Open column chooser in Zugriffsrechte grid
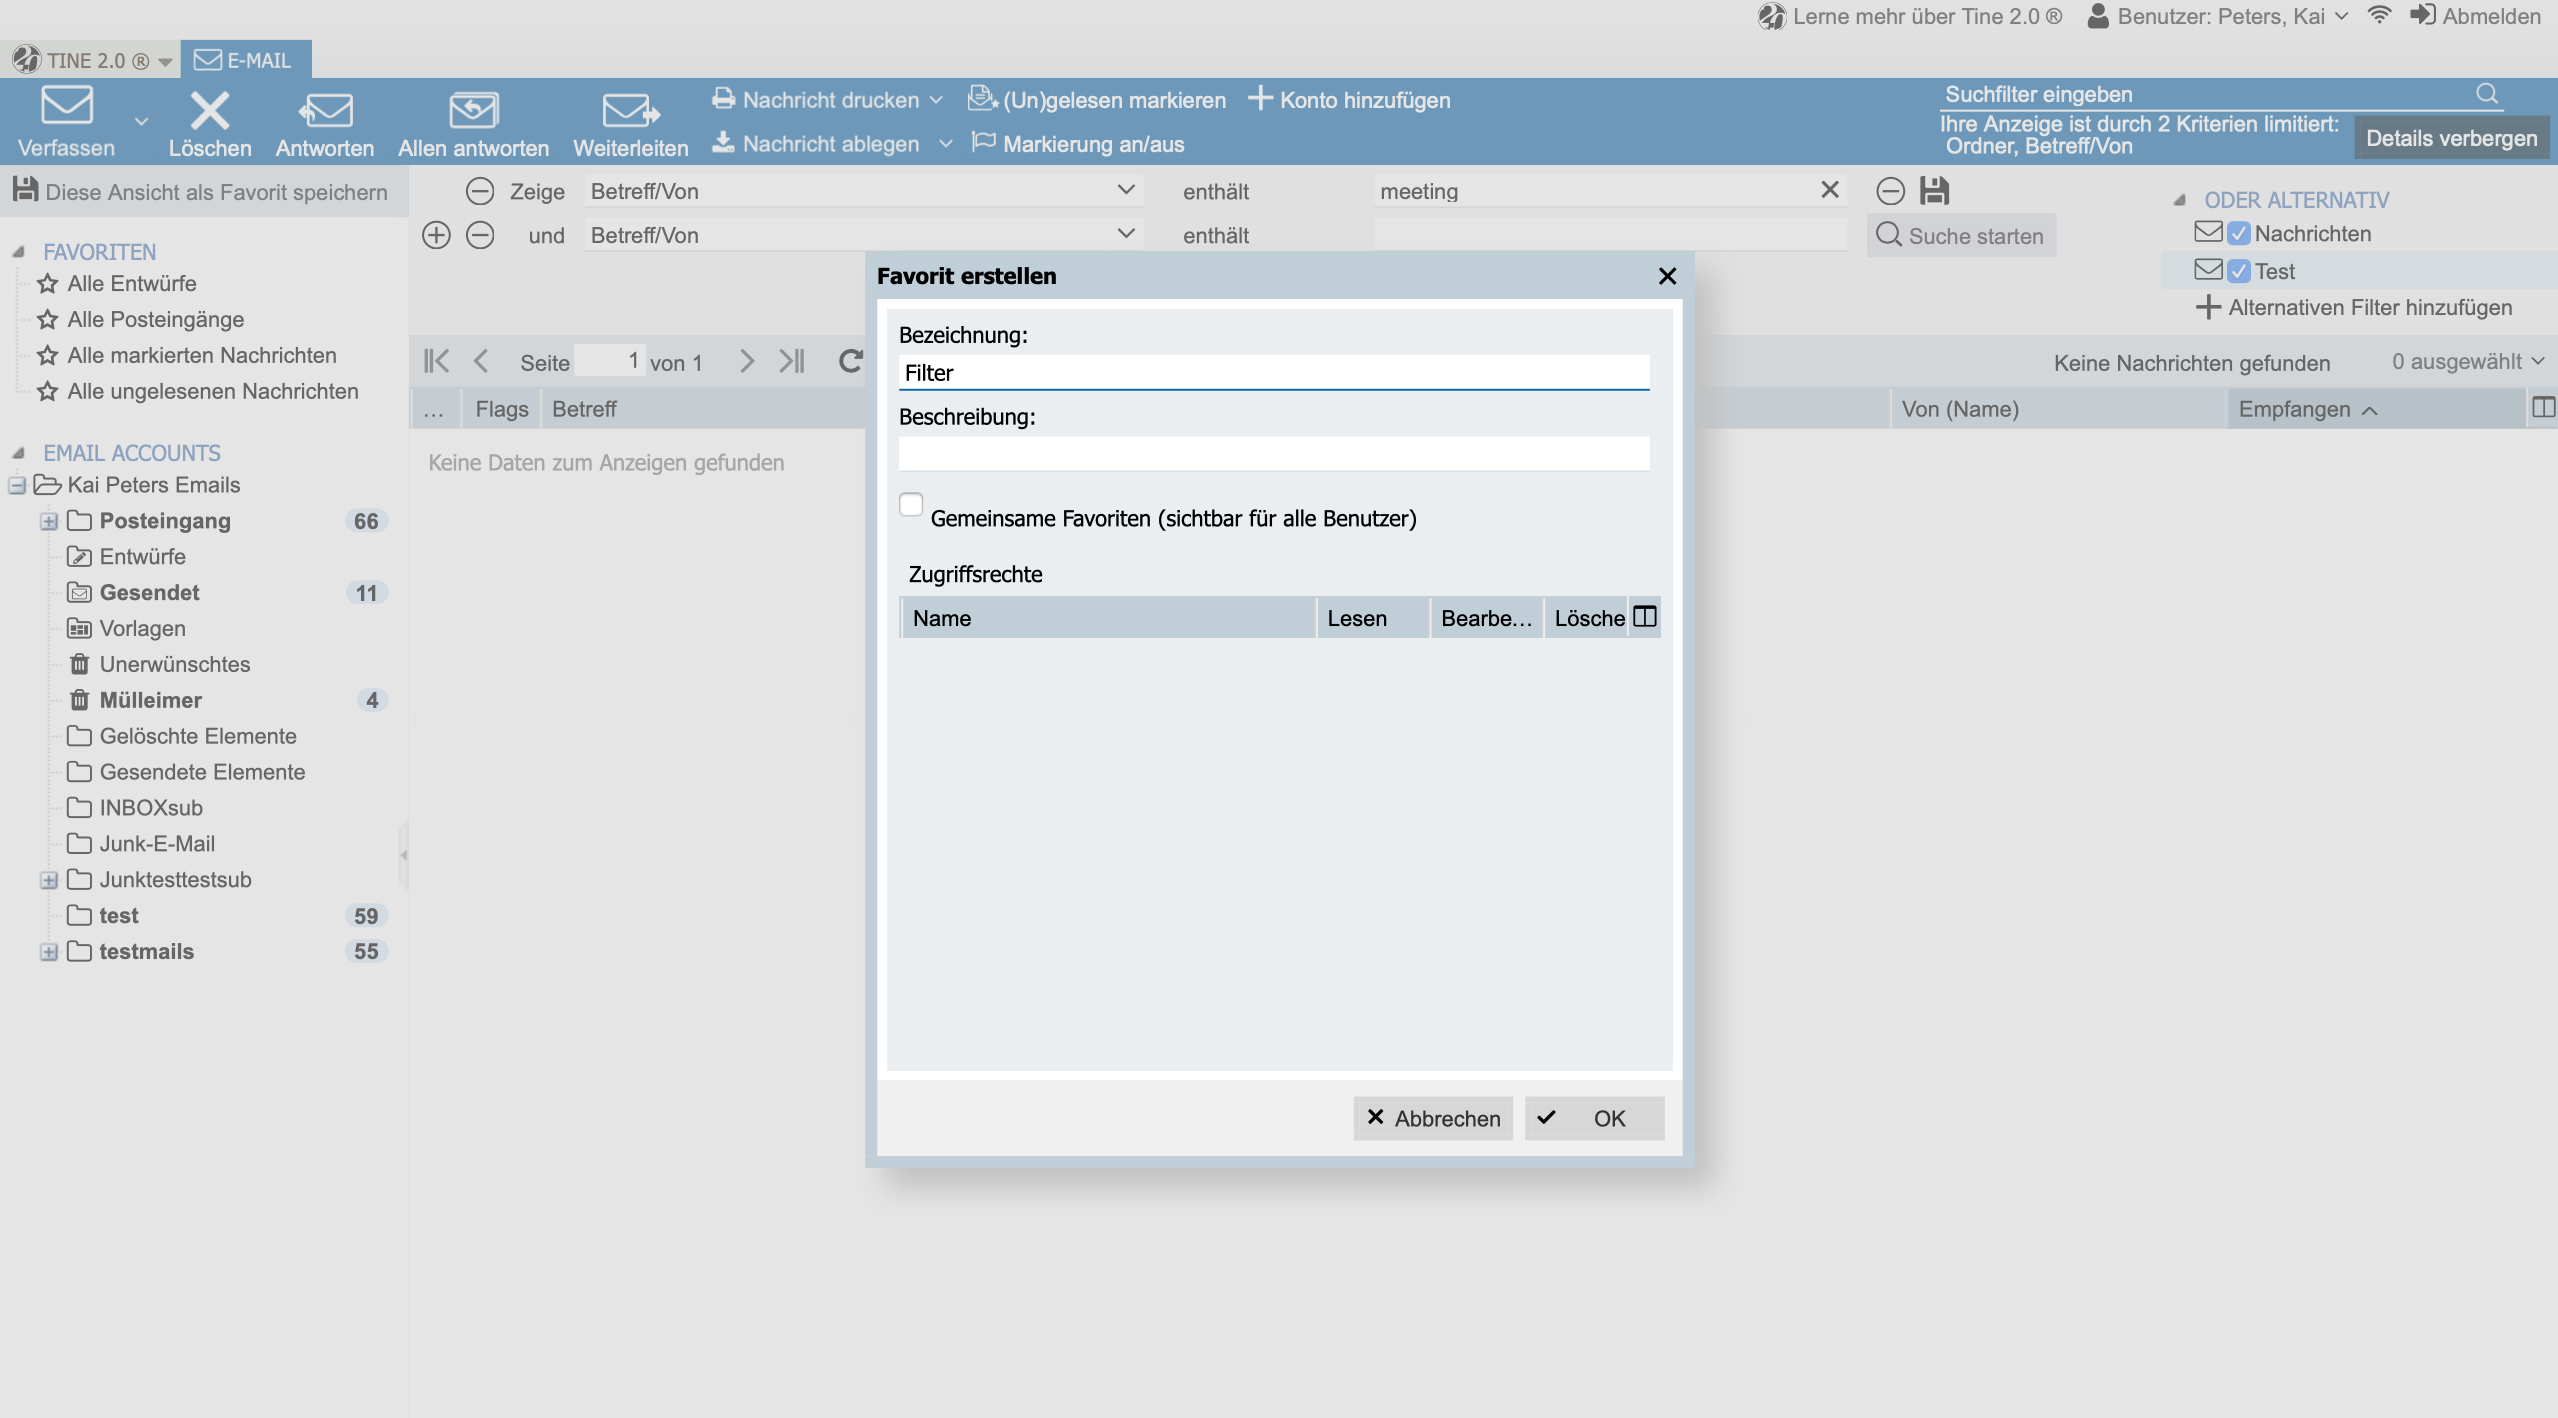2558x1418 pixels. click(1645, 617)
